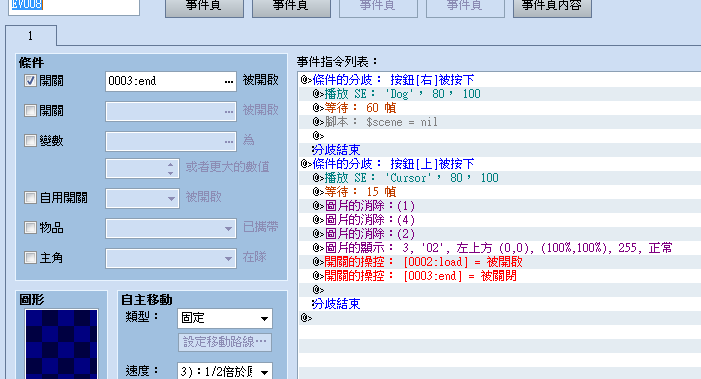701x379 pixels.
Task: Open the 物品 item dropdown
Action: click(x=228, y=228)
